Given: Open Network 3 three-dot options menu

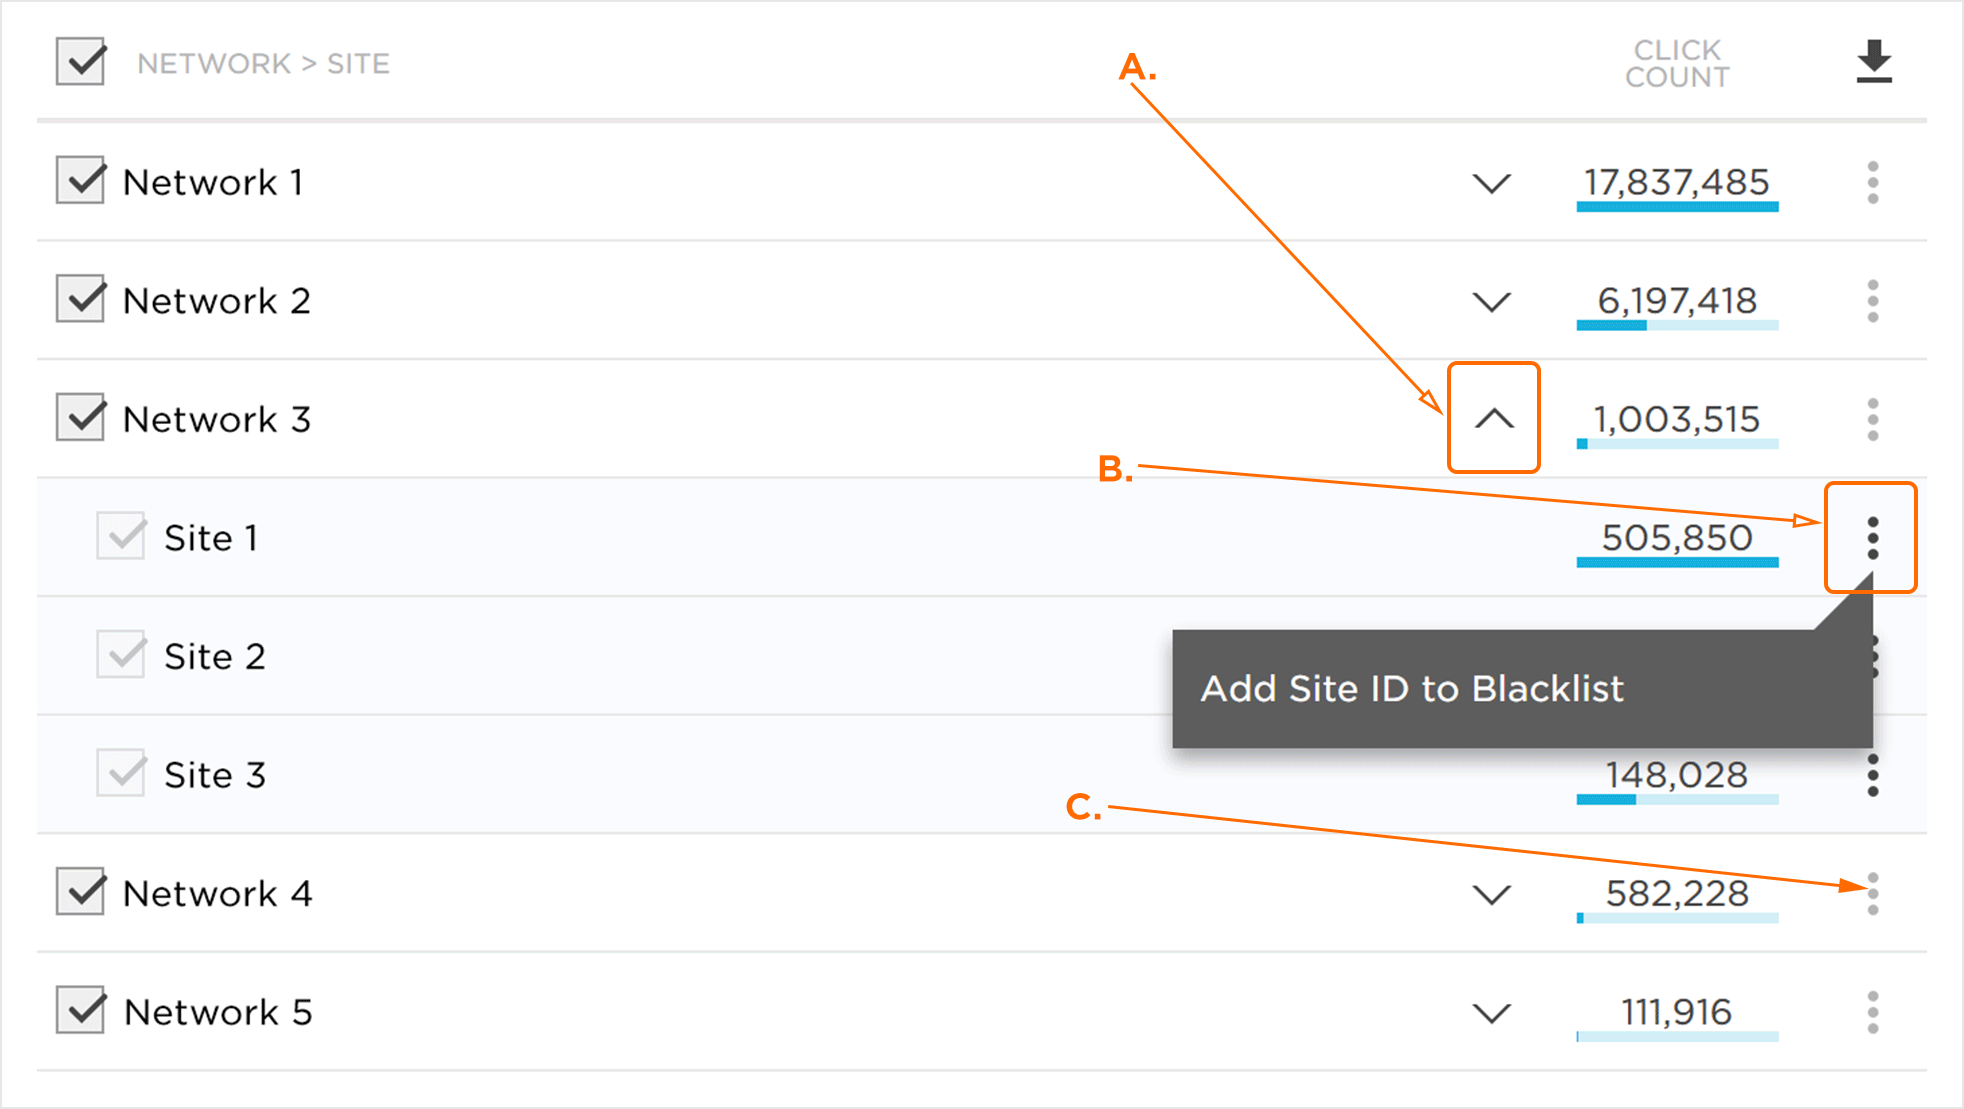Looking at the screenshot, I should pos(1872,419).
